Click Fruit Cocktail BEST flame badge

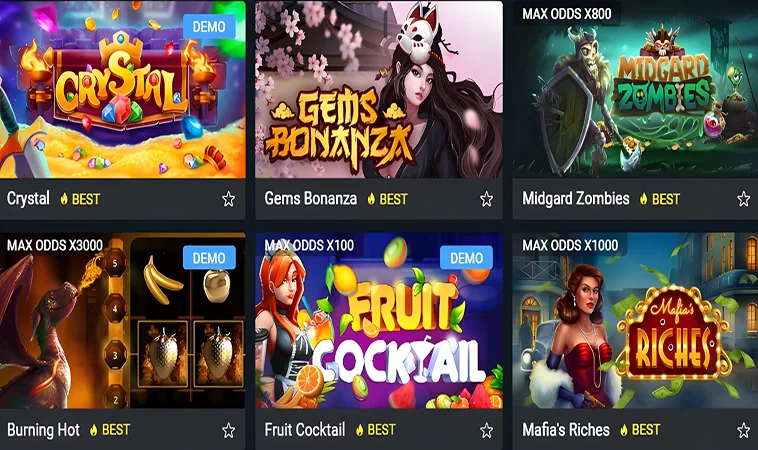coord(375,430)
